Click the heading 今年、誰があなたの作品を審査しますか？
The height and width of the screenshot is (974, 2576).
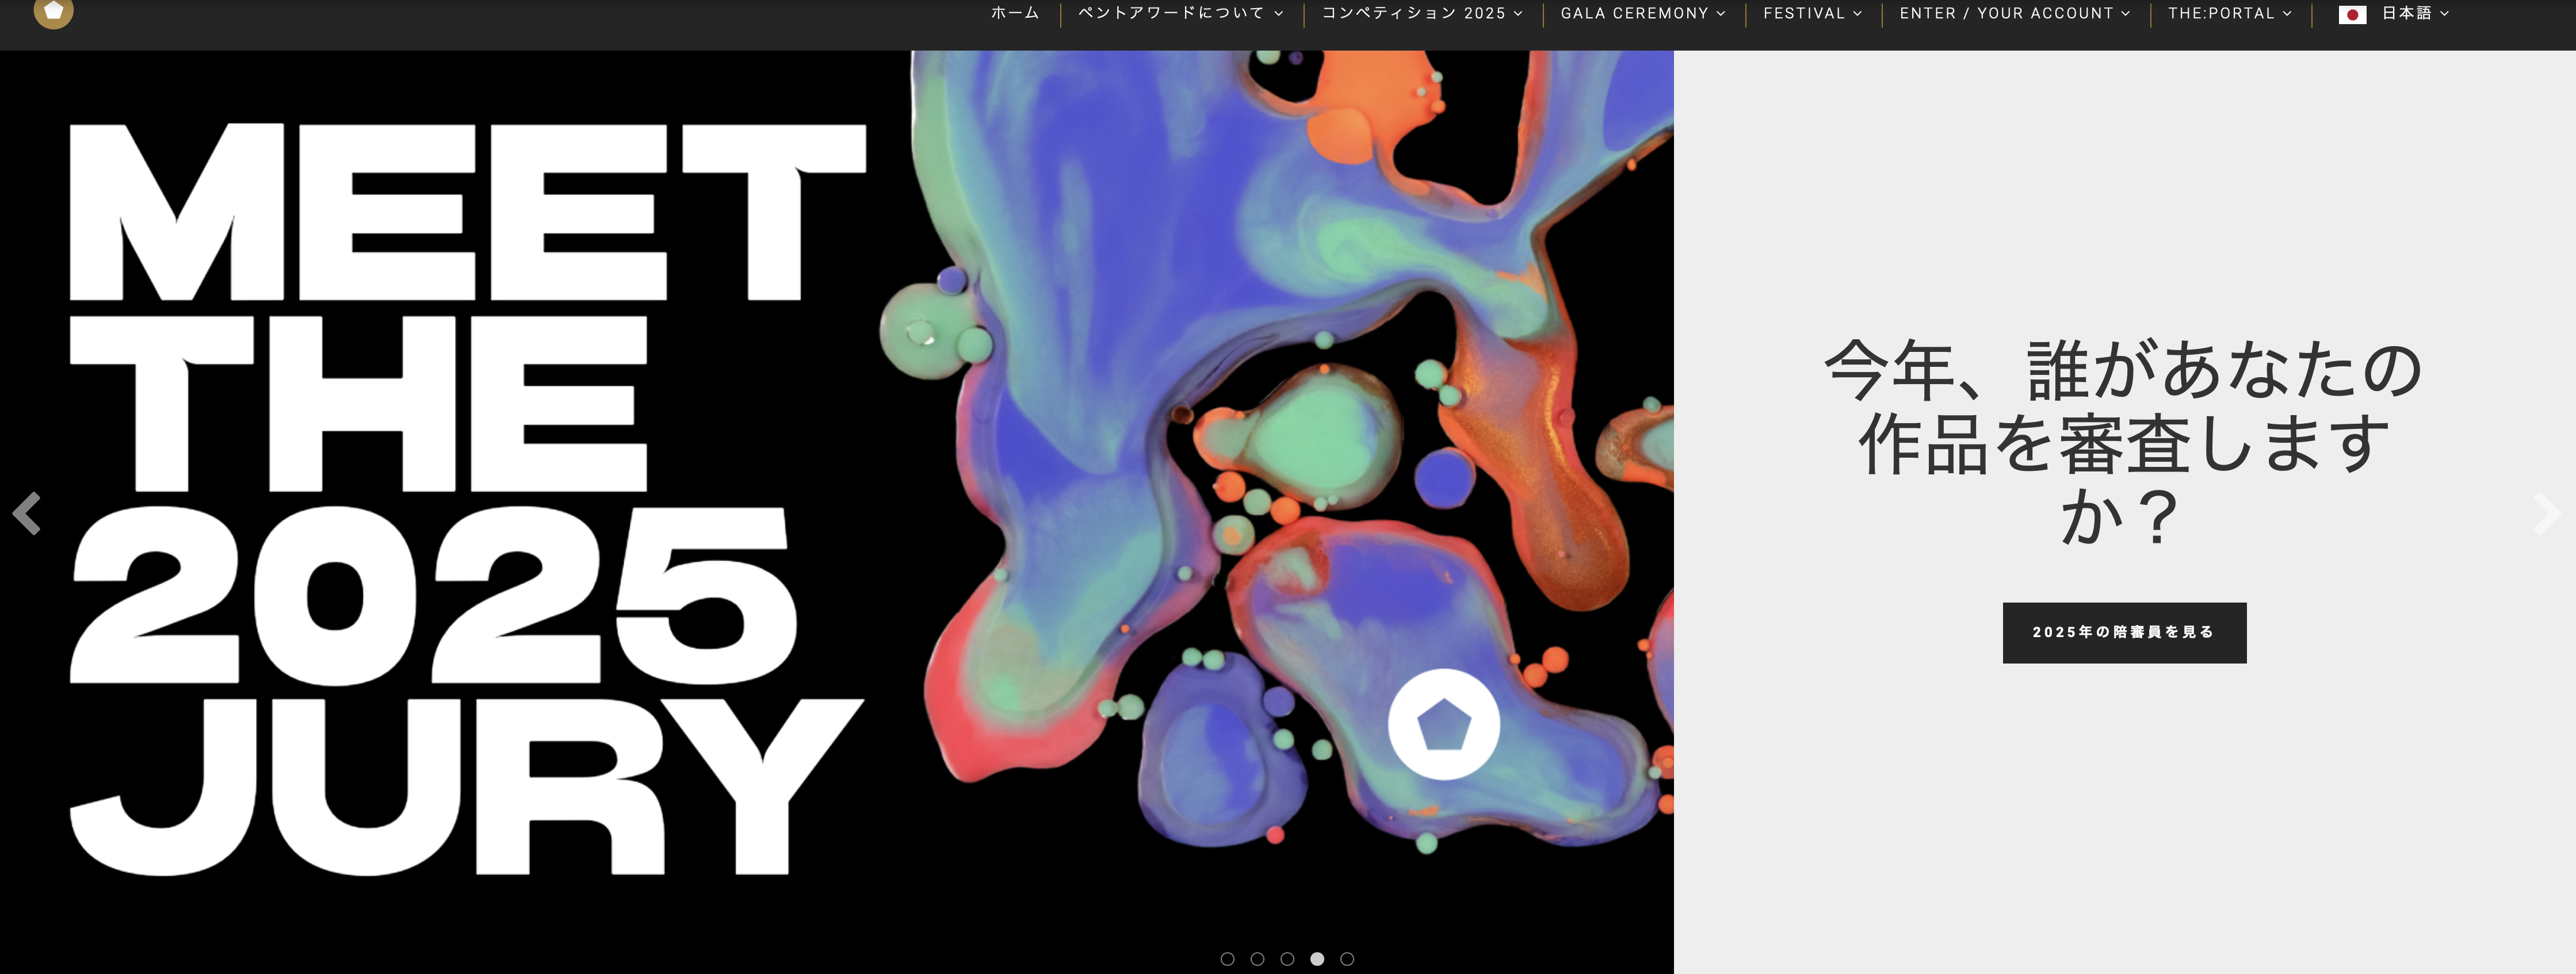2124,443
